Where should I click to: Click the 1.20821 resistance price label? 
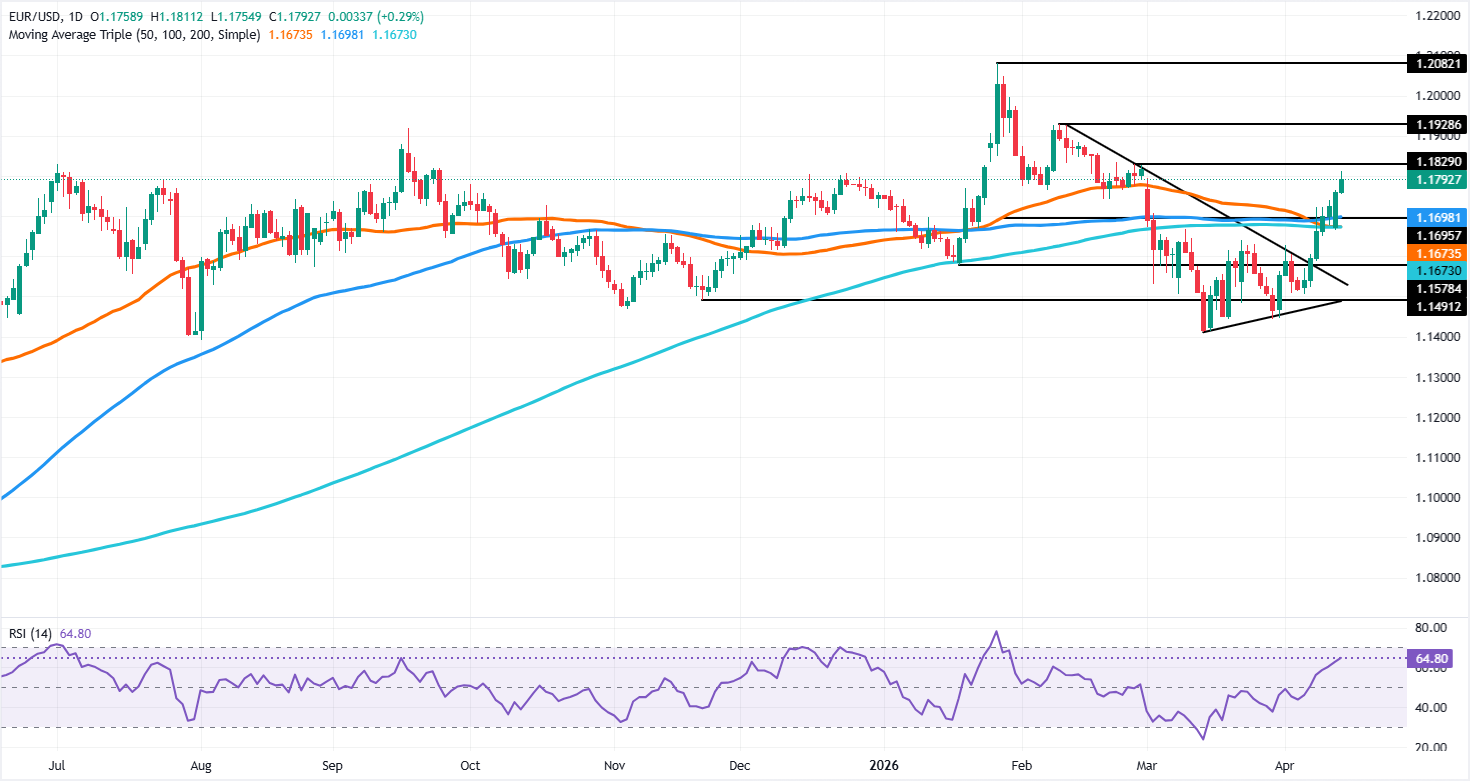[x=1437, y=63]
